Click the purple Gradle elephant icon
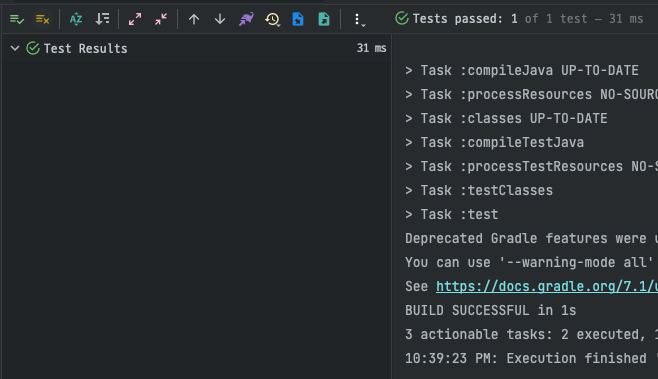This screenshot has height=379, width=658. [246, 19]
